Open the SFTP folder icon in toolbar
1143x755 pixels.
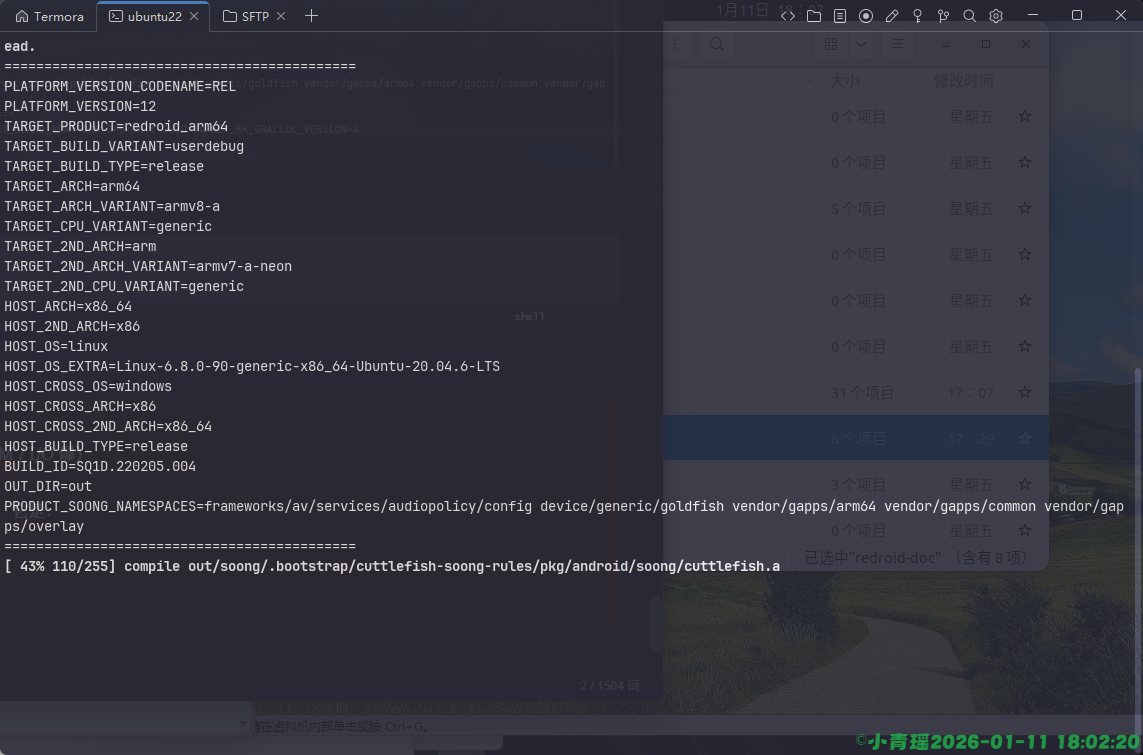(814, 16)
